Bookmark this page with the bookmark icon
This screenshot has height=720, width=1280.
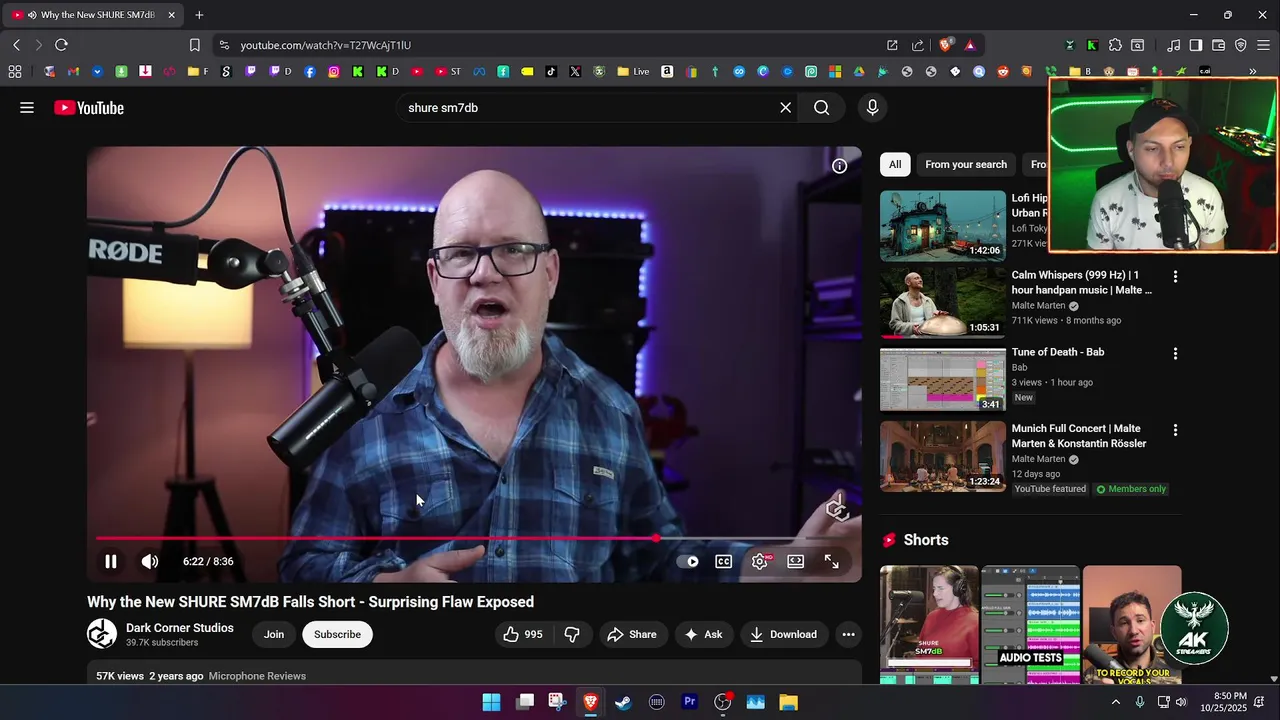pos(195,45)
